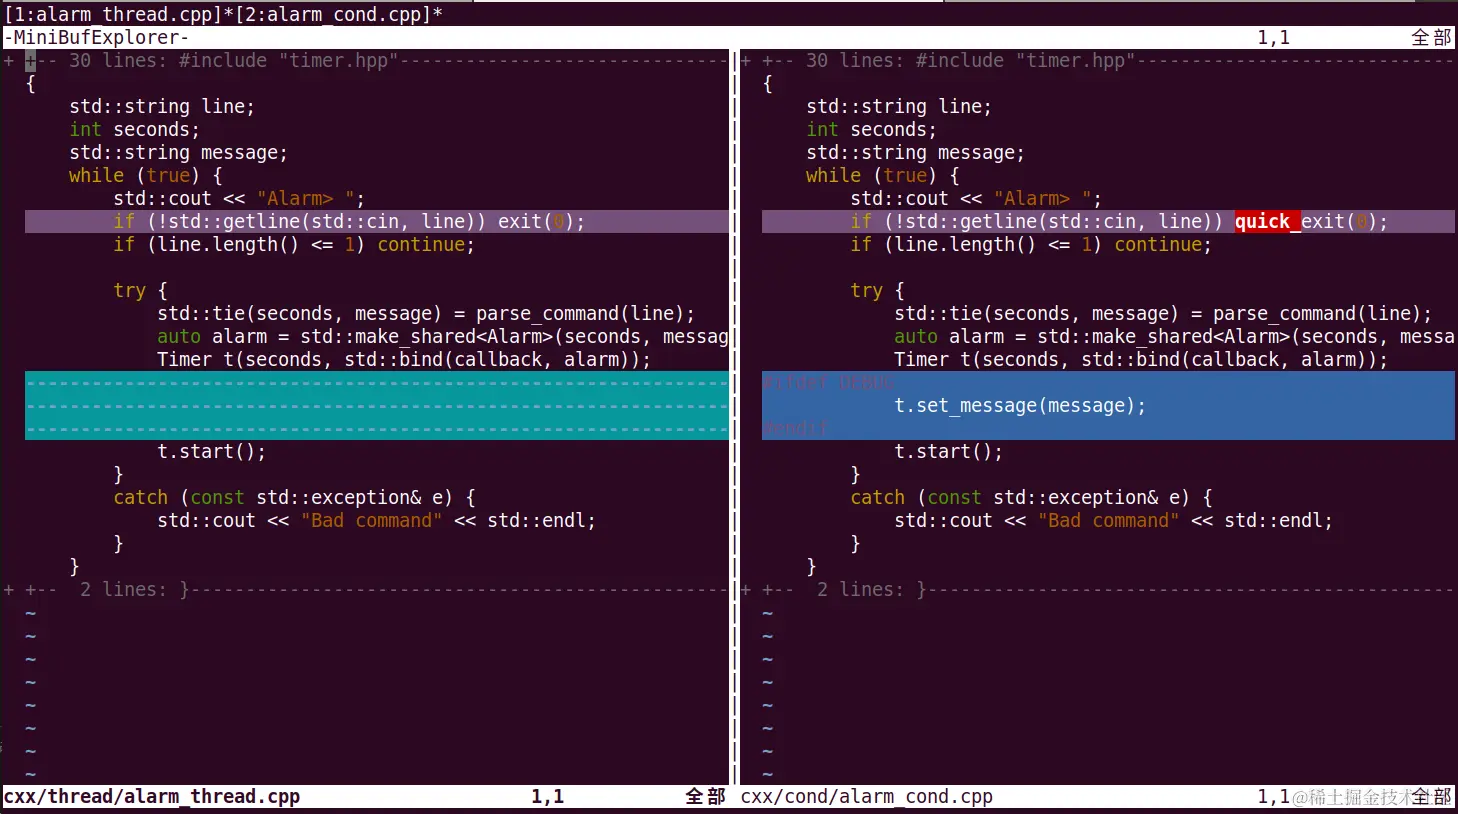This screenshot has width=1458, height=814.
Task: Click the "Bad command" line in right pane
Action: [x=1113, y=520]
